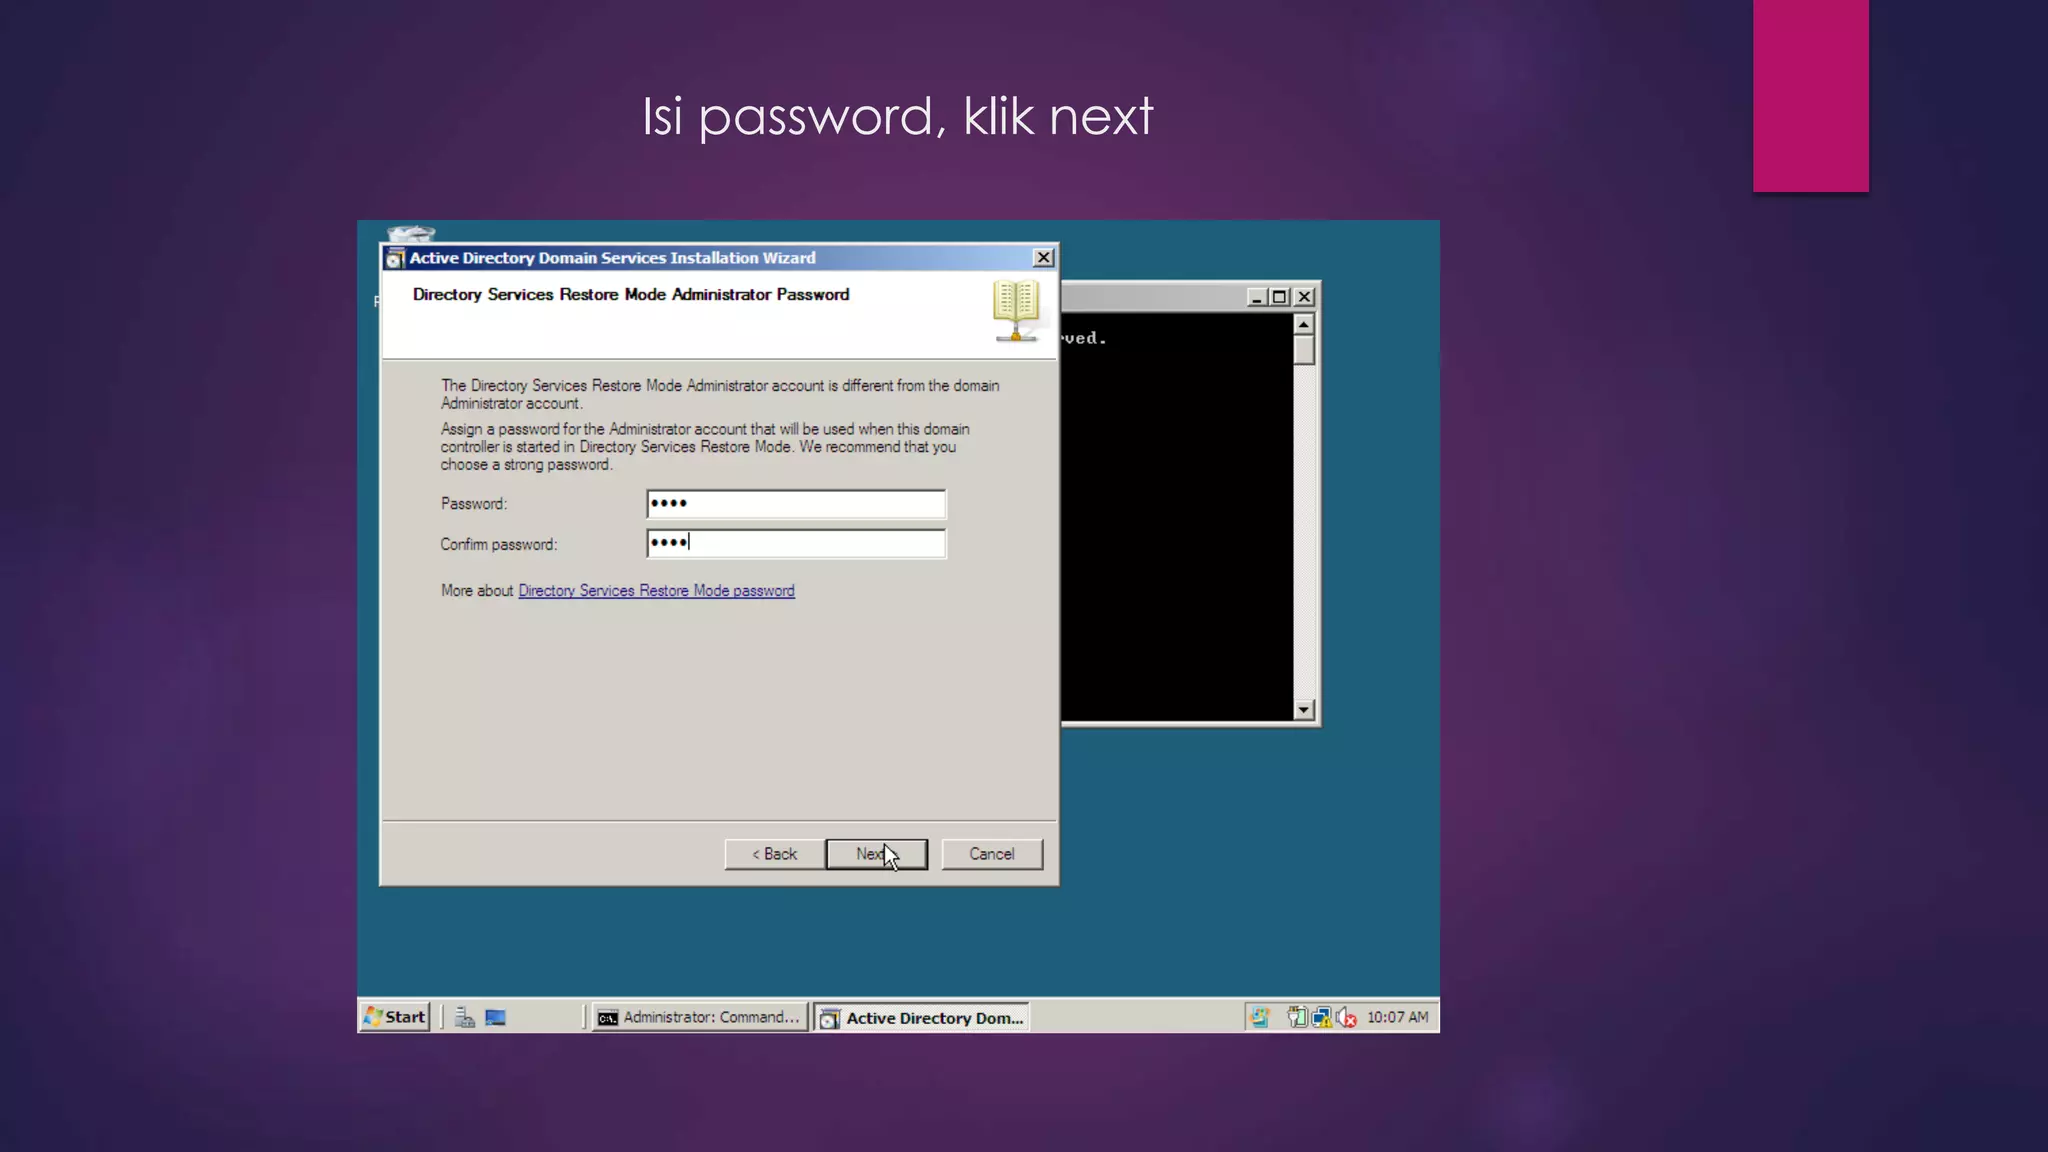
Task: Go back with the < Back button
Action: [x=774, y=854]
